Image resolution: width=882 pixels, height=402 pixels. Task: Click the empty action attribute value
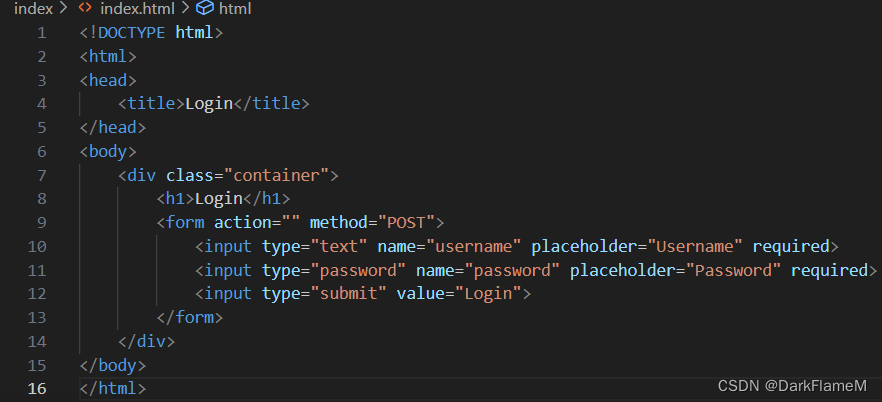tap(291, 223)
